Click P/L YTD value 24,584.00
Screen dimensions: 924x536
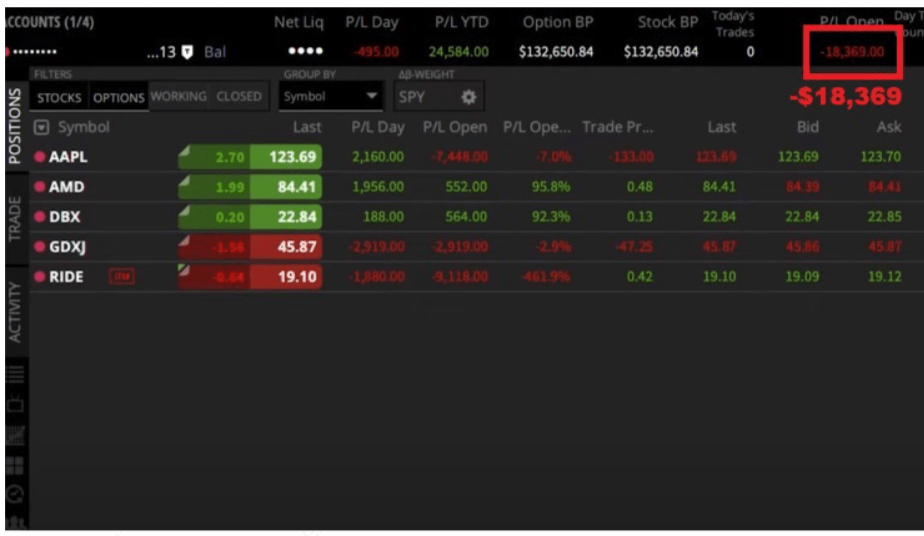point(458,52)
